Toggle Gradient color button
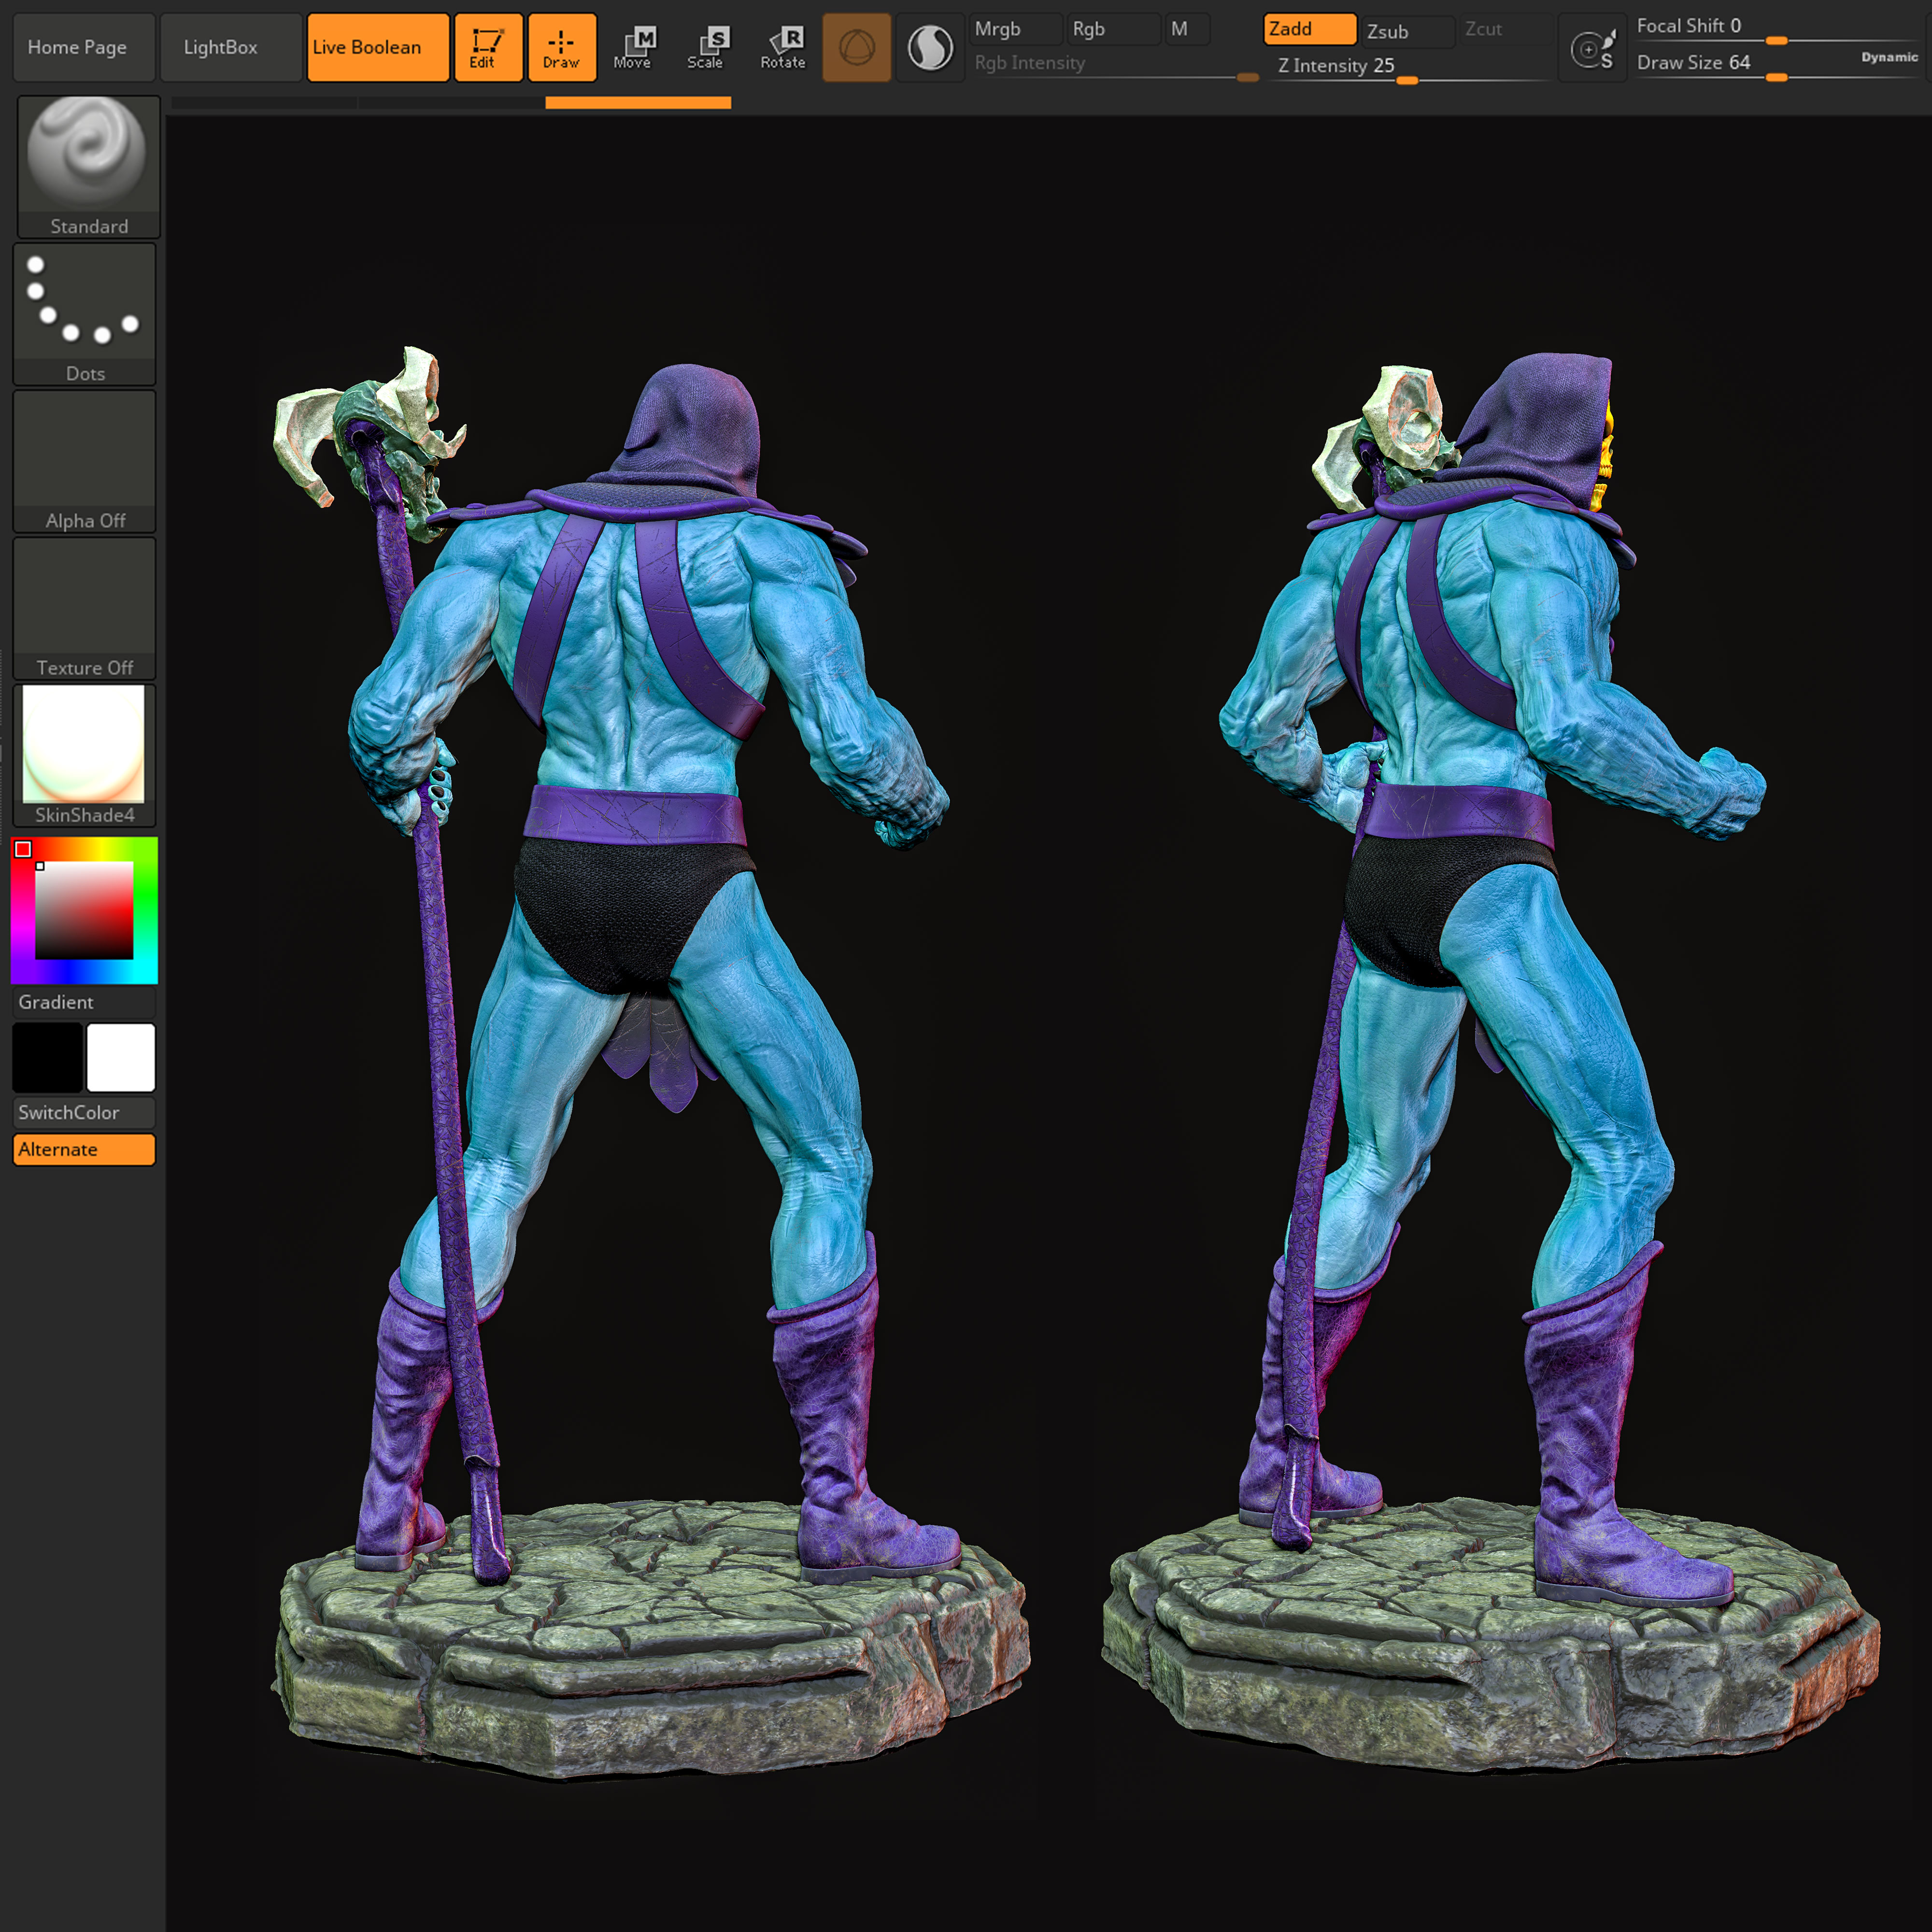Image resolution: width=1932 pixels, height=1932 pixels. pyautogui.click(x=84, y=1002)
